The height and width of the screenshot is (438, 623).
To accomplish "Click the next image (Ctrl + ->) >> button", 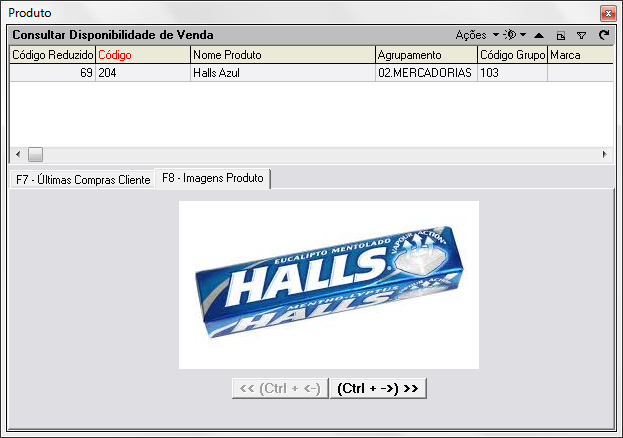I will click(378, 388).
